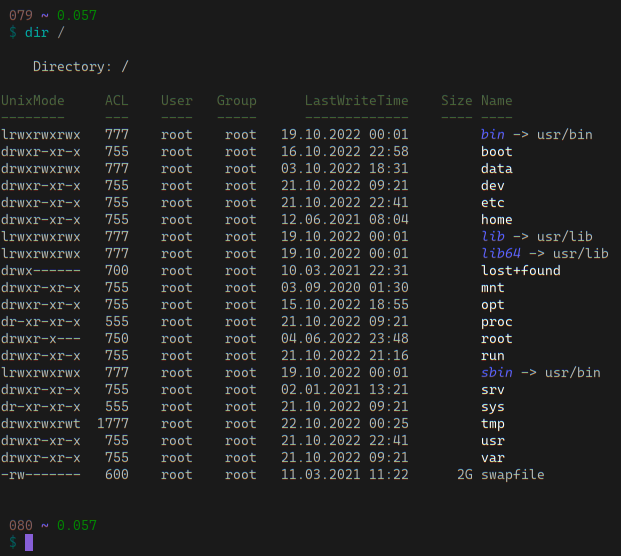Click the 'proc' directory name

pos(497,322)
